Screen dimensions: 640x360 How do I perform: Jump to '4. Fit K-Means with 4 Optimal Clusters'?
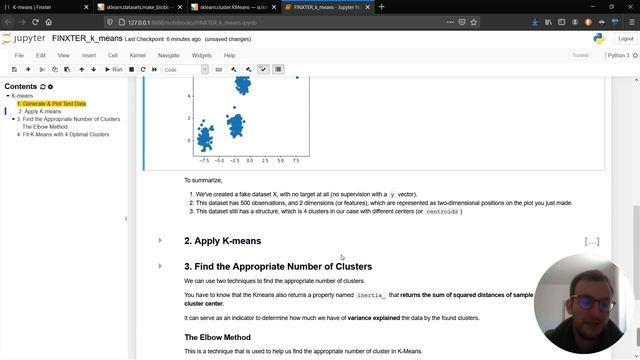[x=63, y=134]
